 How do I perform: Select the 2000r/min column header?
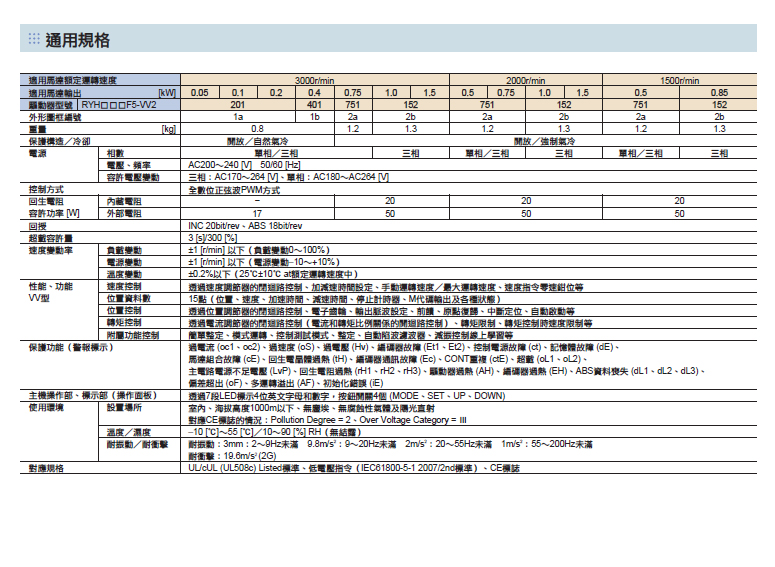[525, 79]
